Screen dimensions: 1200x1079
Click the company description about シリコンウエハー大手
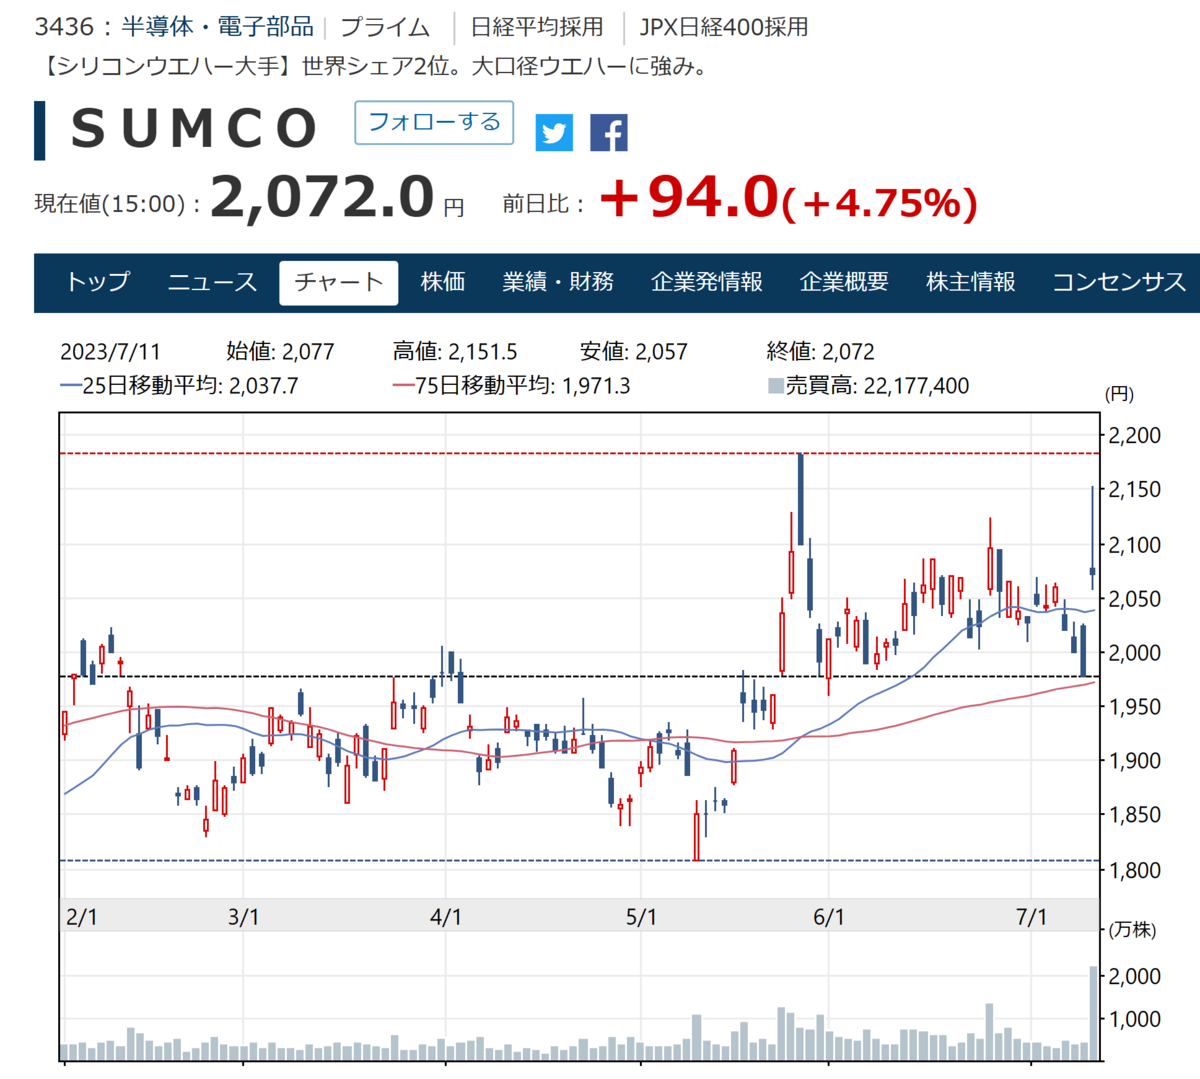[x=376, y=67]
